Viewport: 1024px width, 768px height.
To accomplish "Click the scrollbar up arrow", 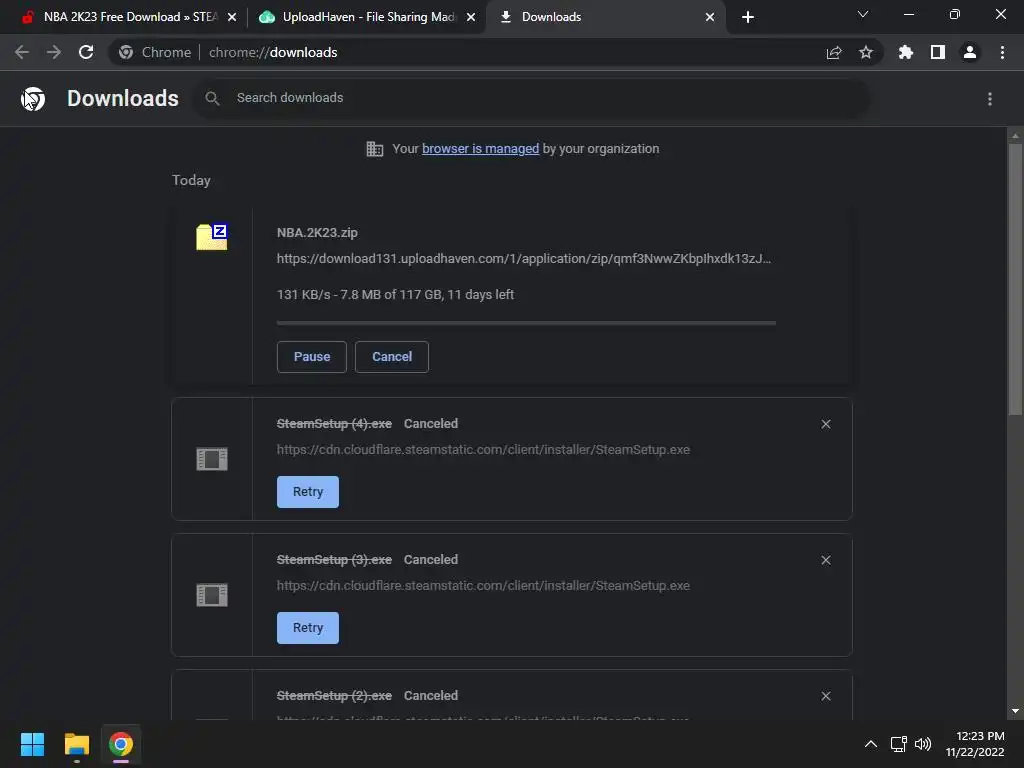I will click(1015, 136).
